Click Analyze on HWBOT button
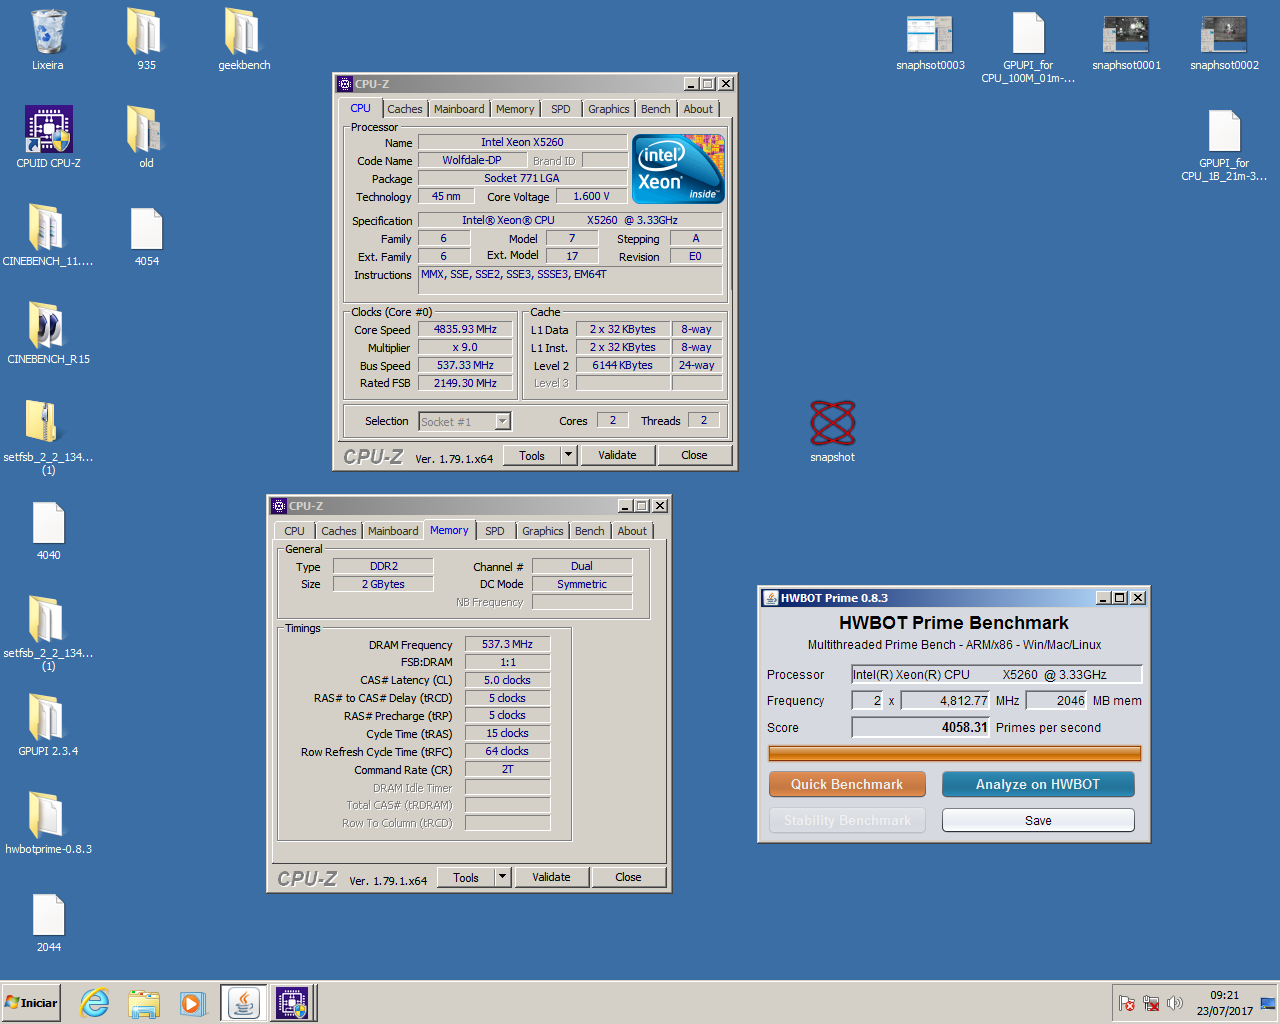 click(1038, 784)
